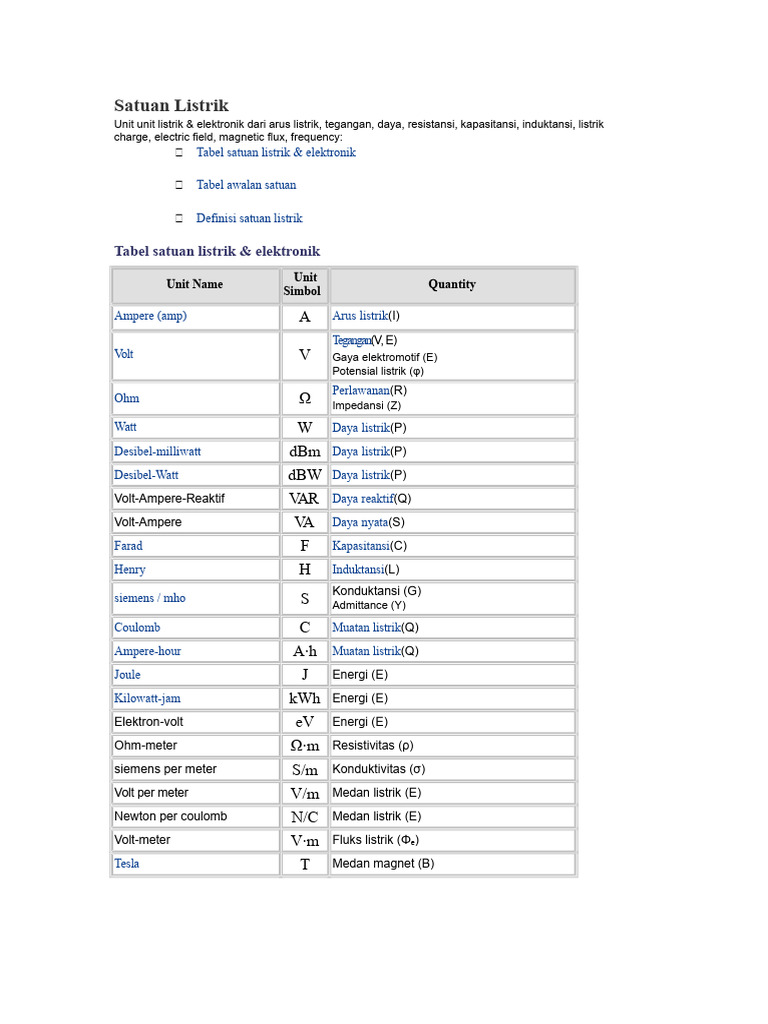Click the Tesla unit link
The image size is (768, 1024).
127,863
